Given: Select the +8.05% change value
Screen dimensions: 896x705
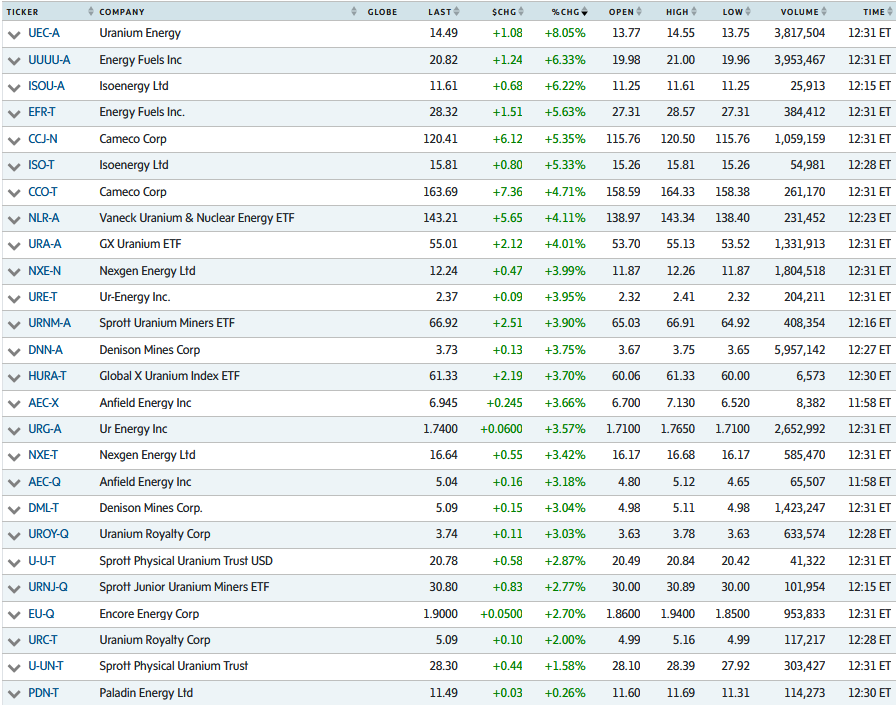Looking at the screenshot, I should tap(565, 33).
